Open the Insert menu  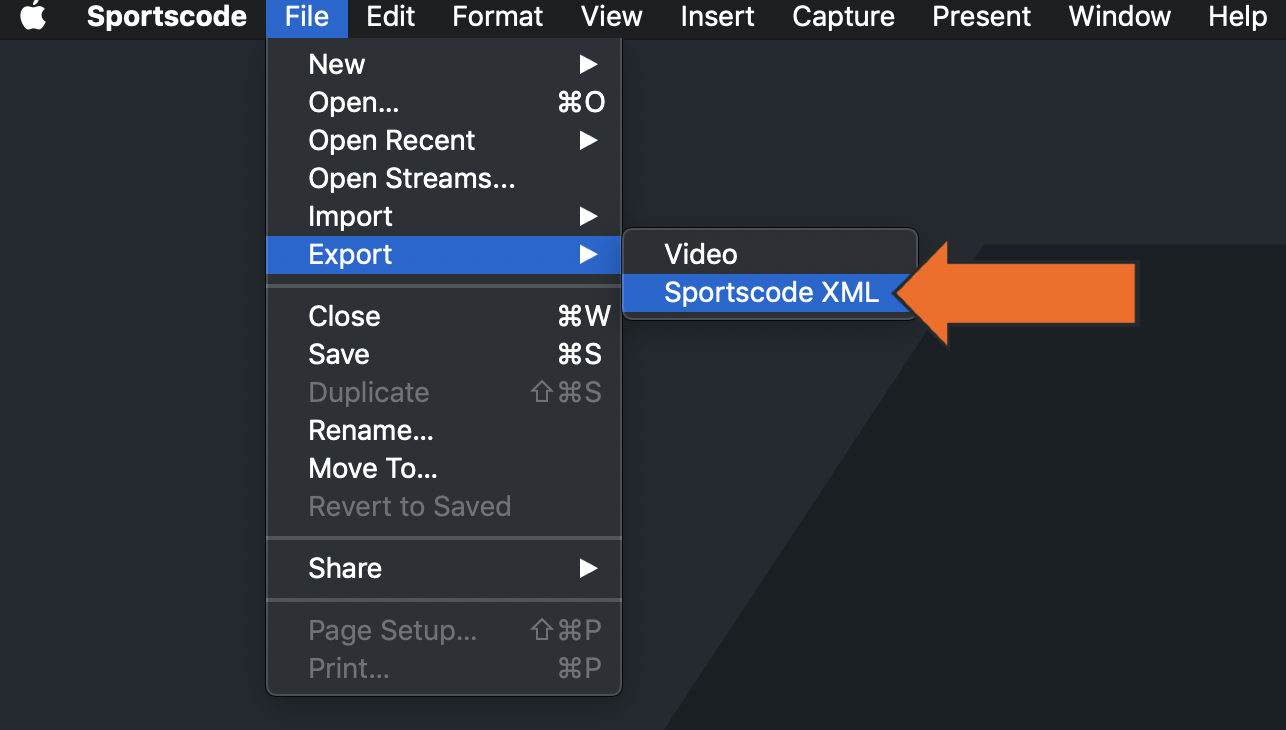pyautogui.click(x=717, y=16)
